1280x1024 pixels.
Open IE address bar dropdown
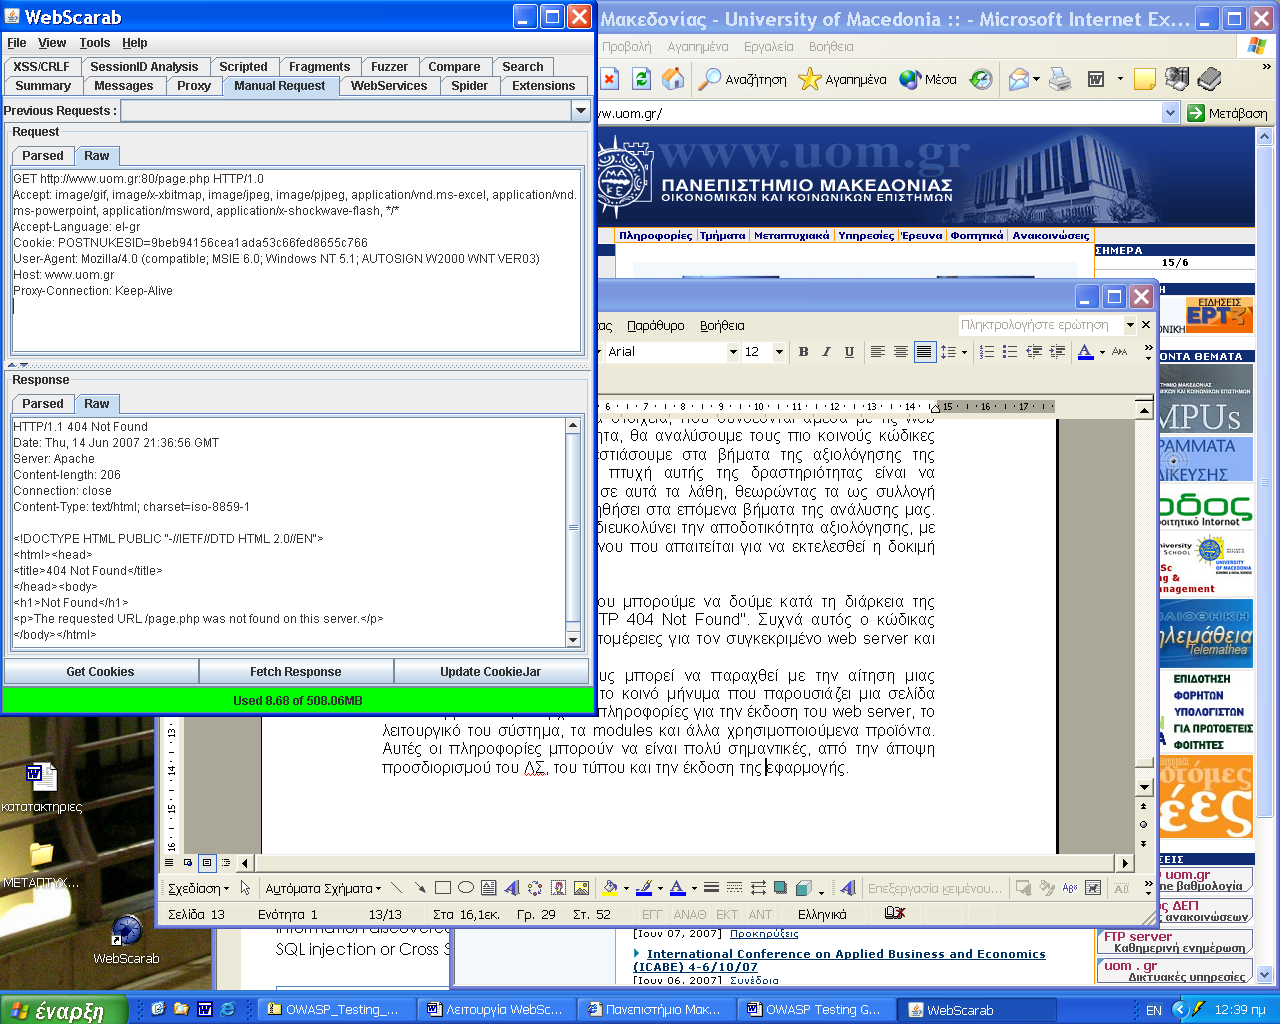tap(1171, 113)
